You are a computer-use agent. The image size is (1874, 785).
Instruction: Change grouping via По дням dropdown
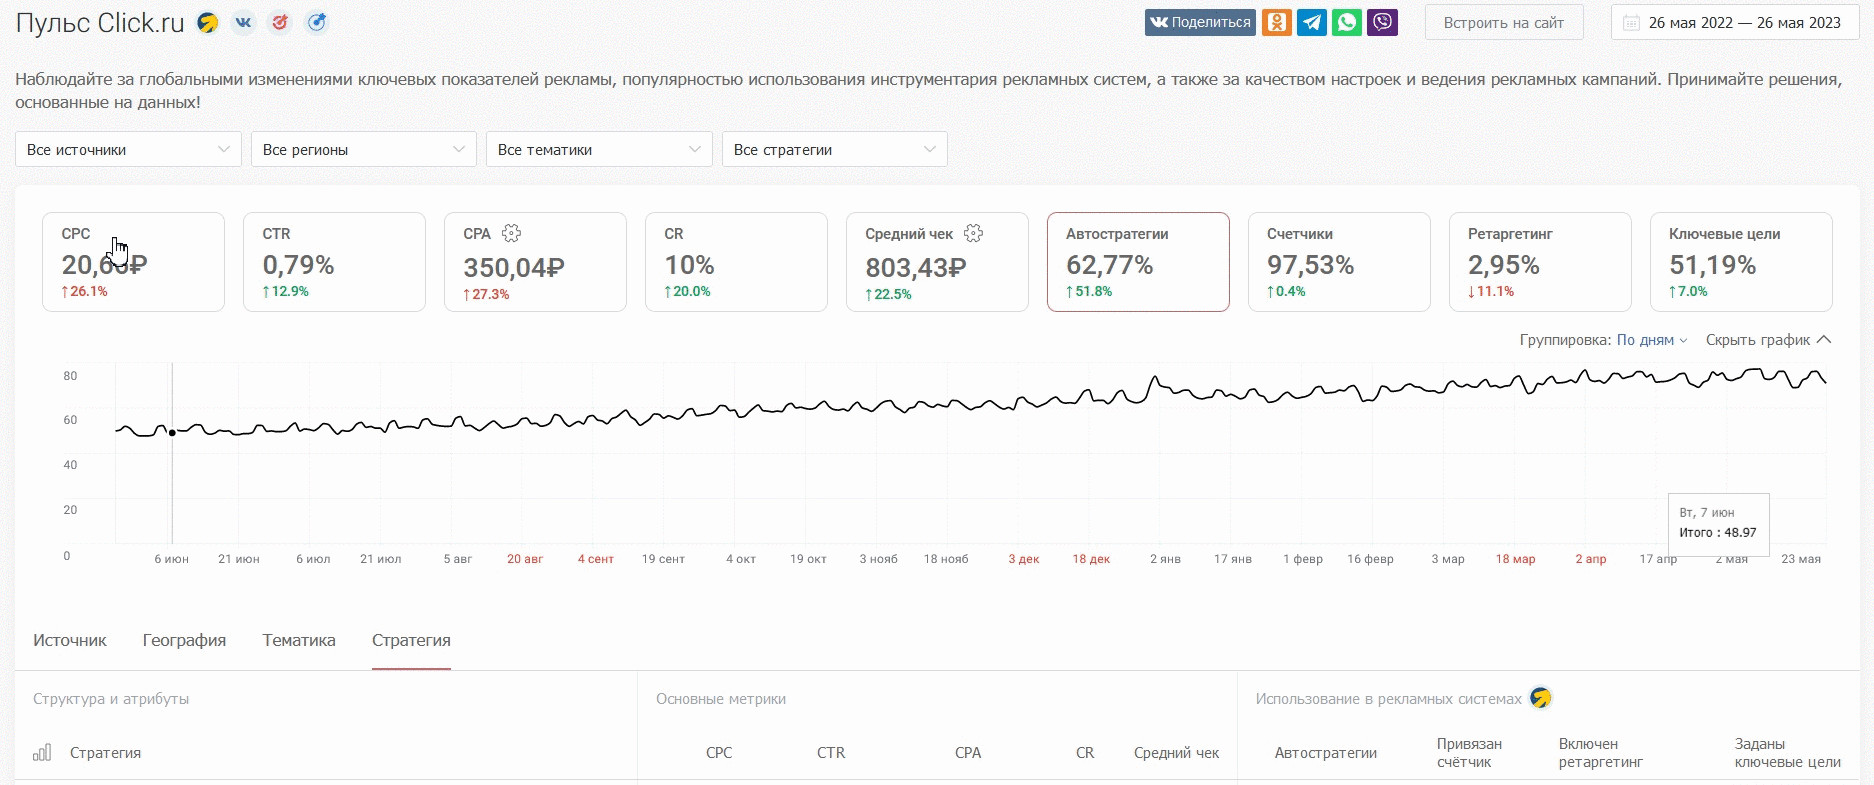(1652, 340)
